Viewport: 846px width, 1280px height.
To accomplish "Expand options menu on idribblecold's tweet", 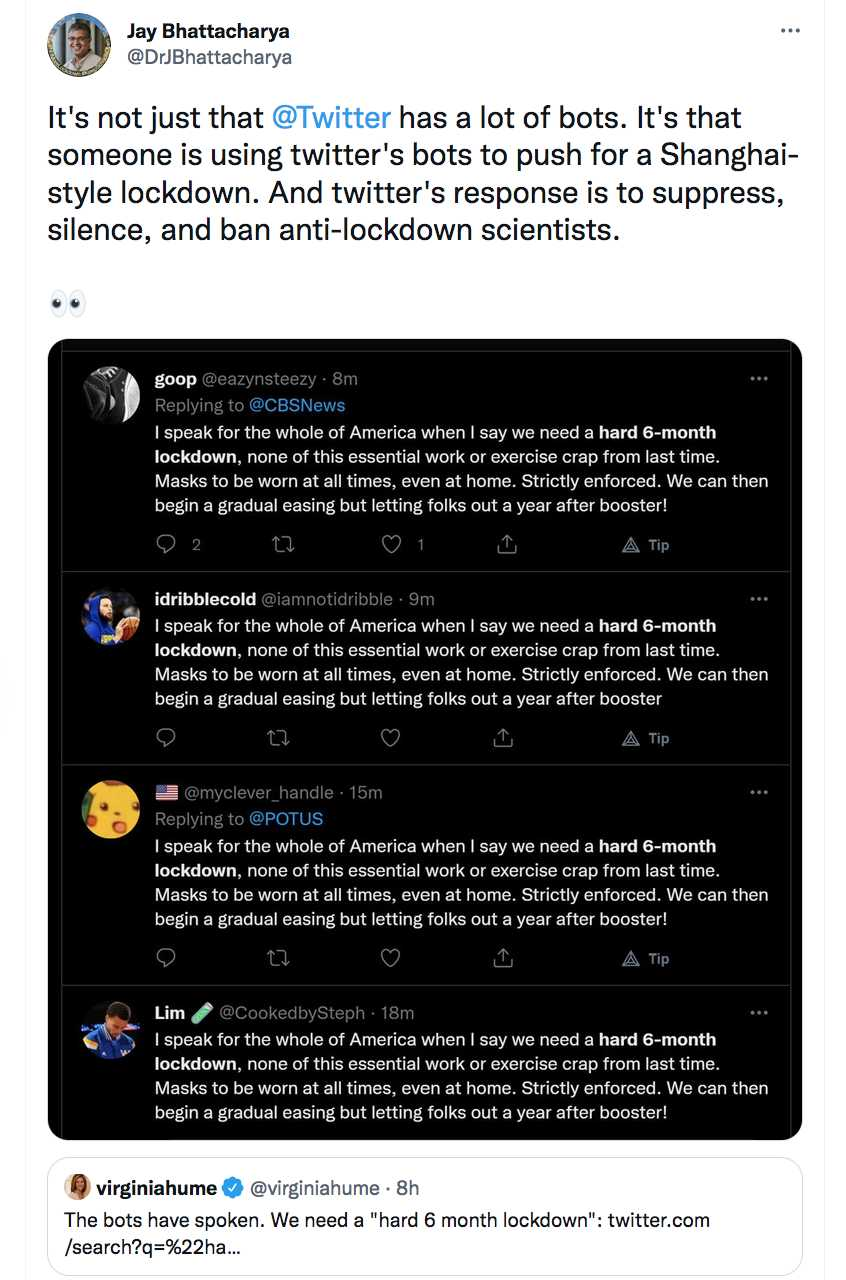I will (x=759, y=599).
